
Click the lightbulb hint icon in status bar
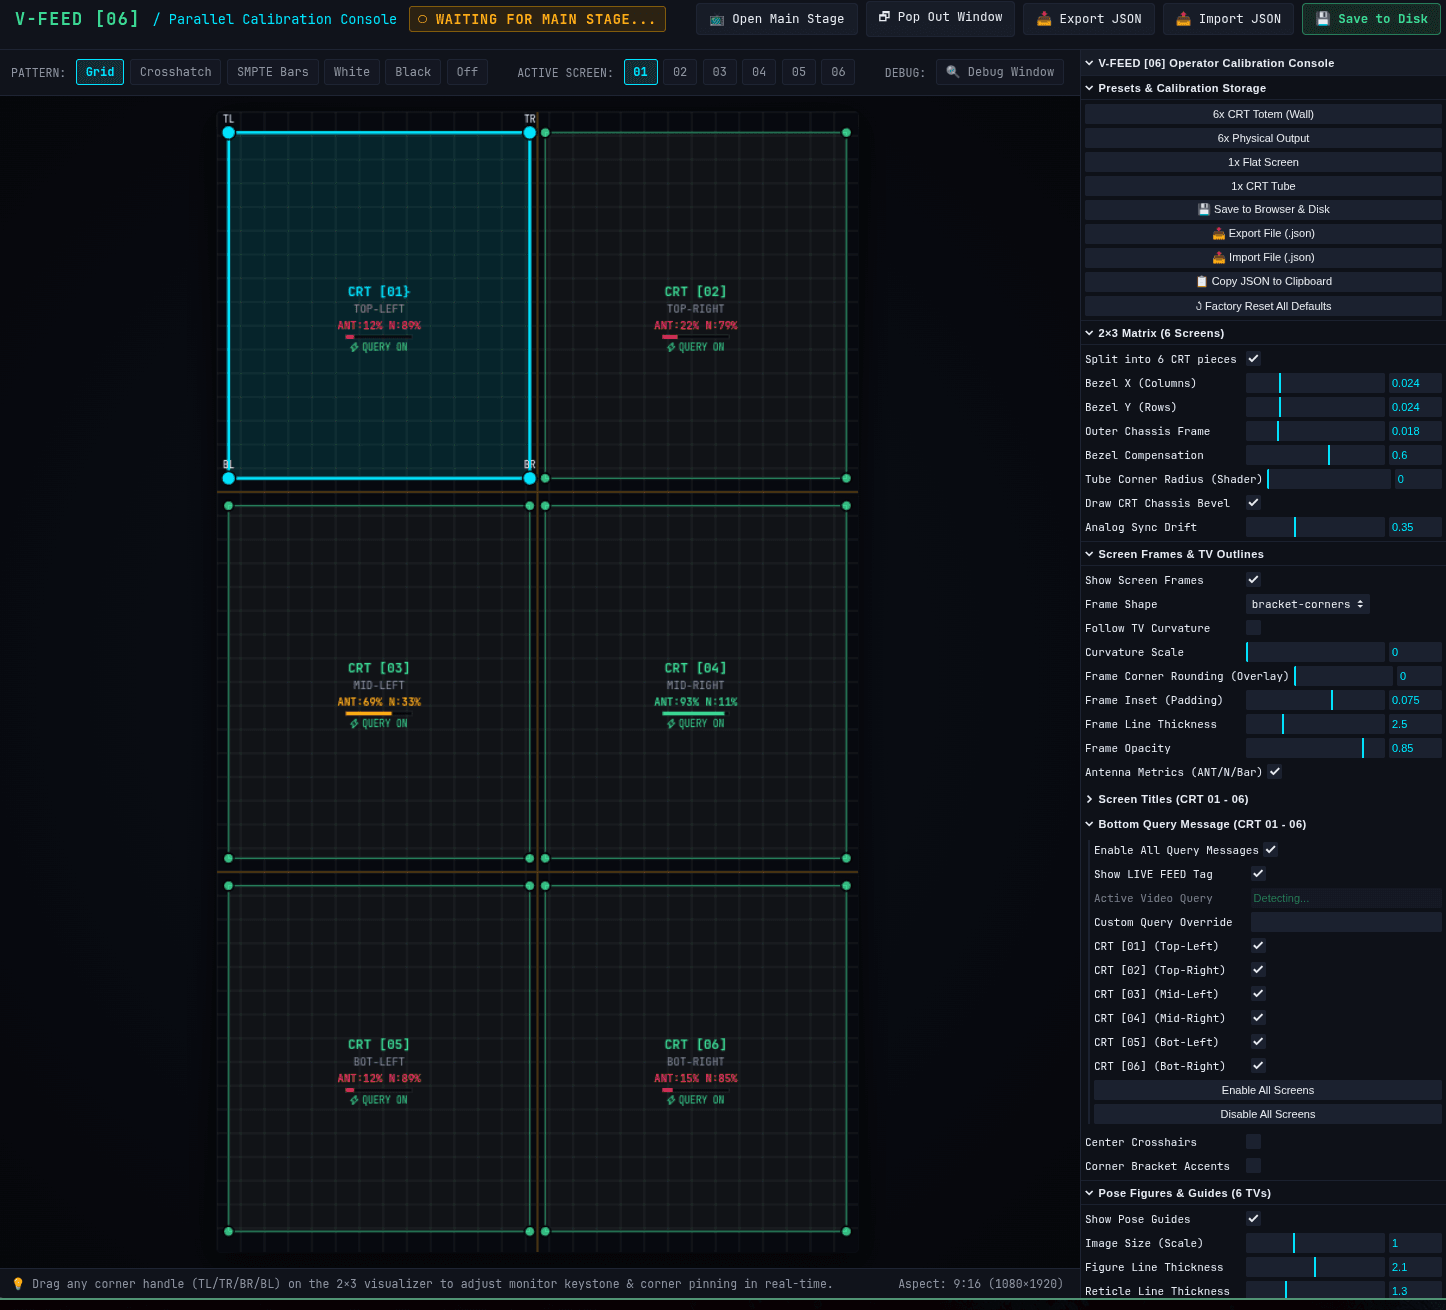point(18,1284)
